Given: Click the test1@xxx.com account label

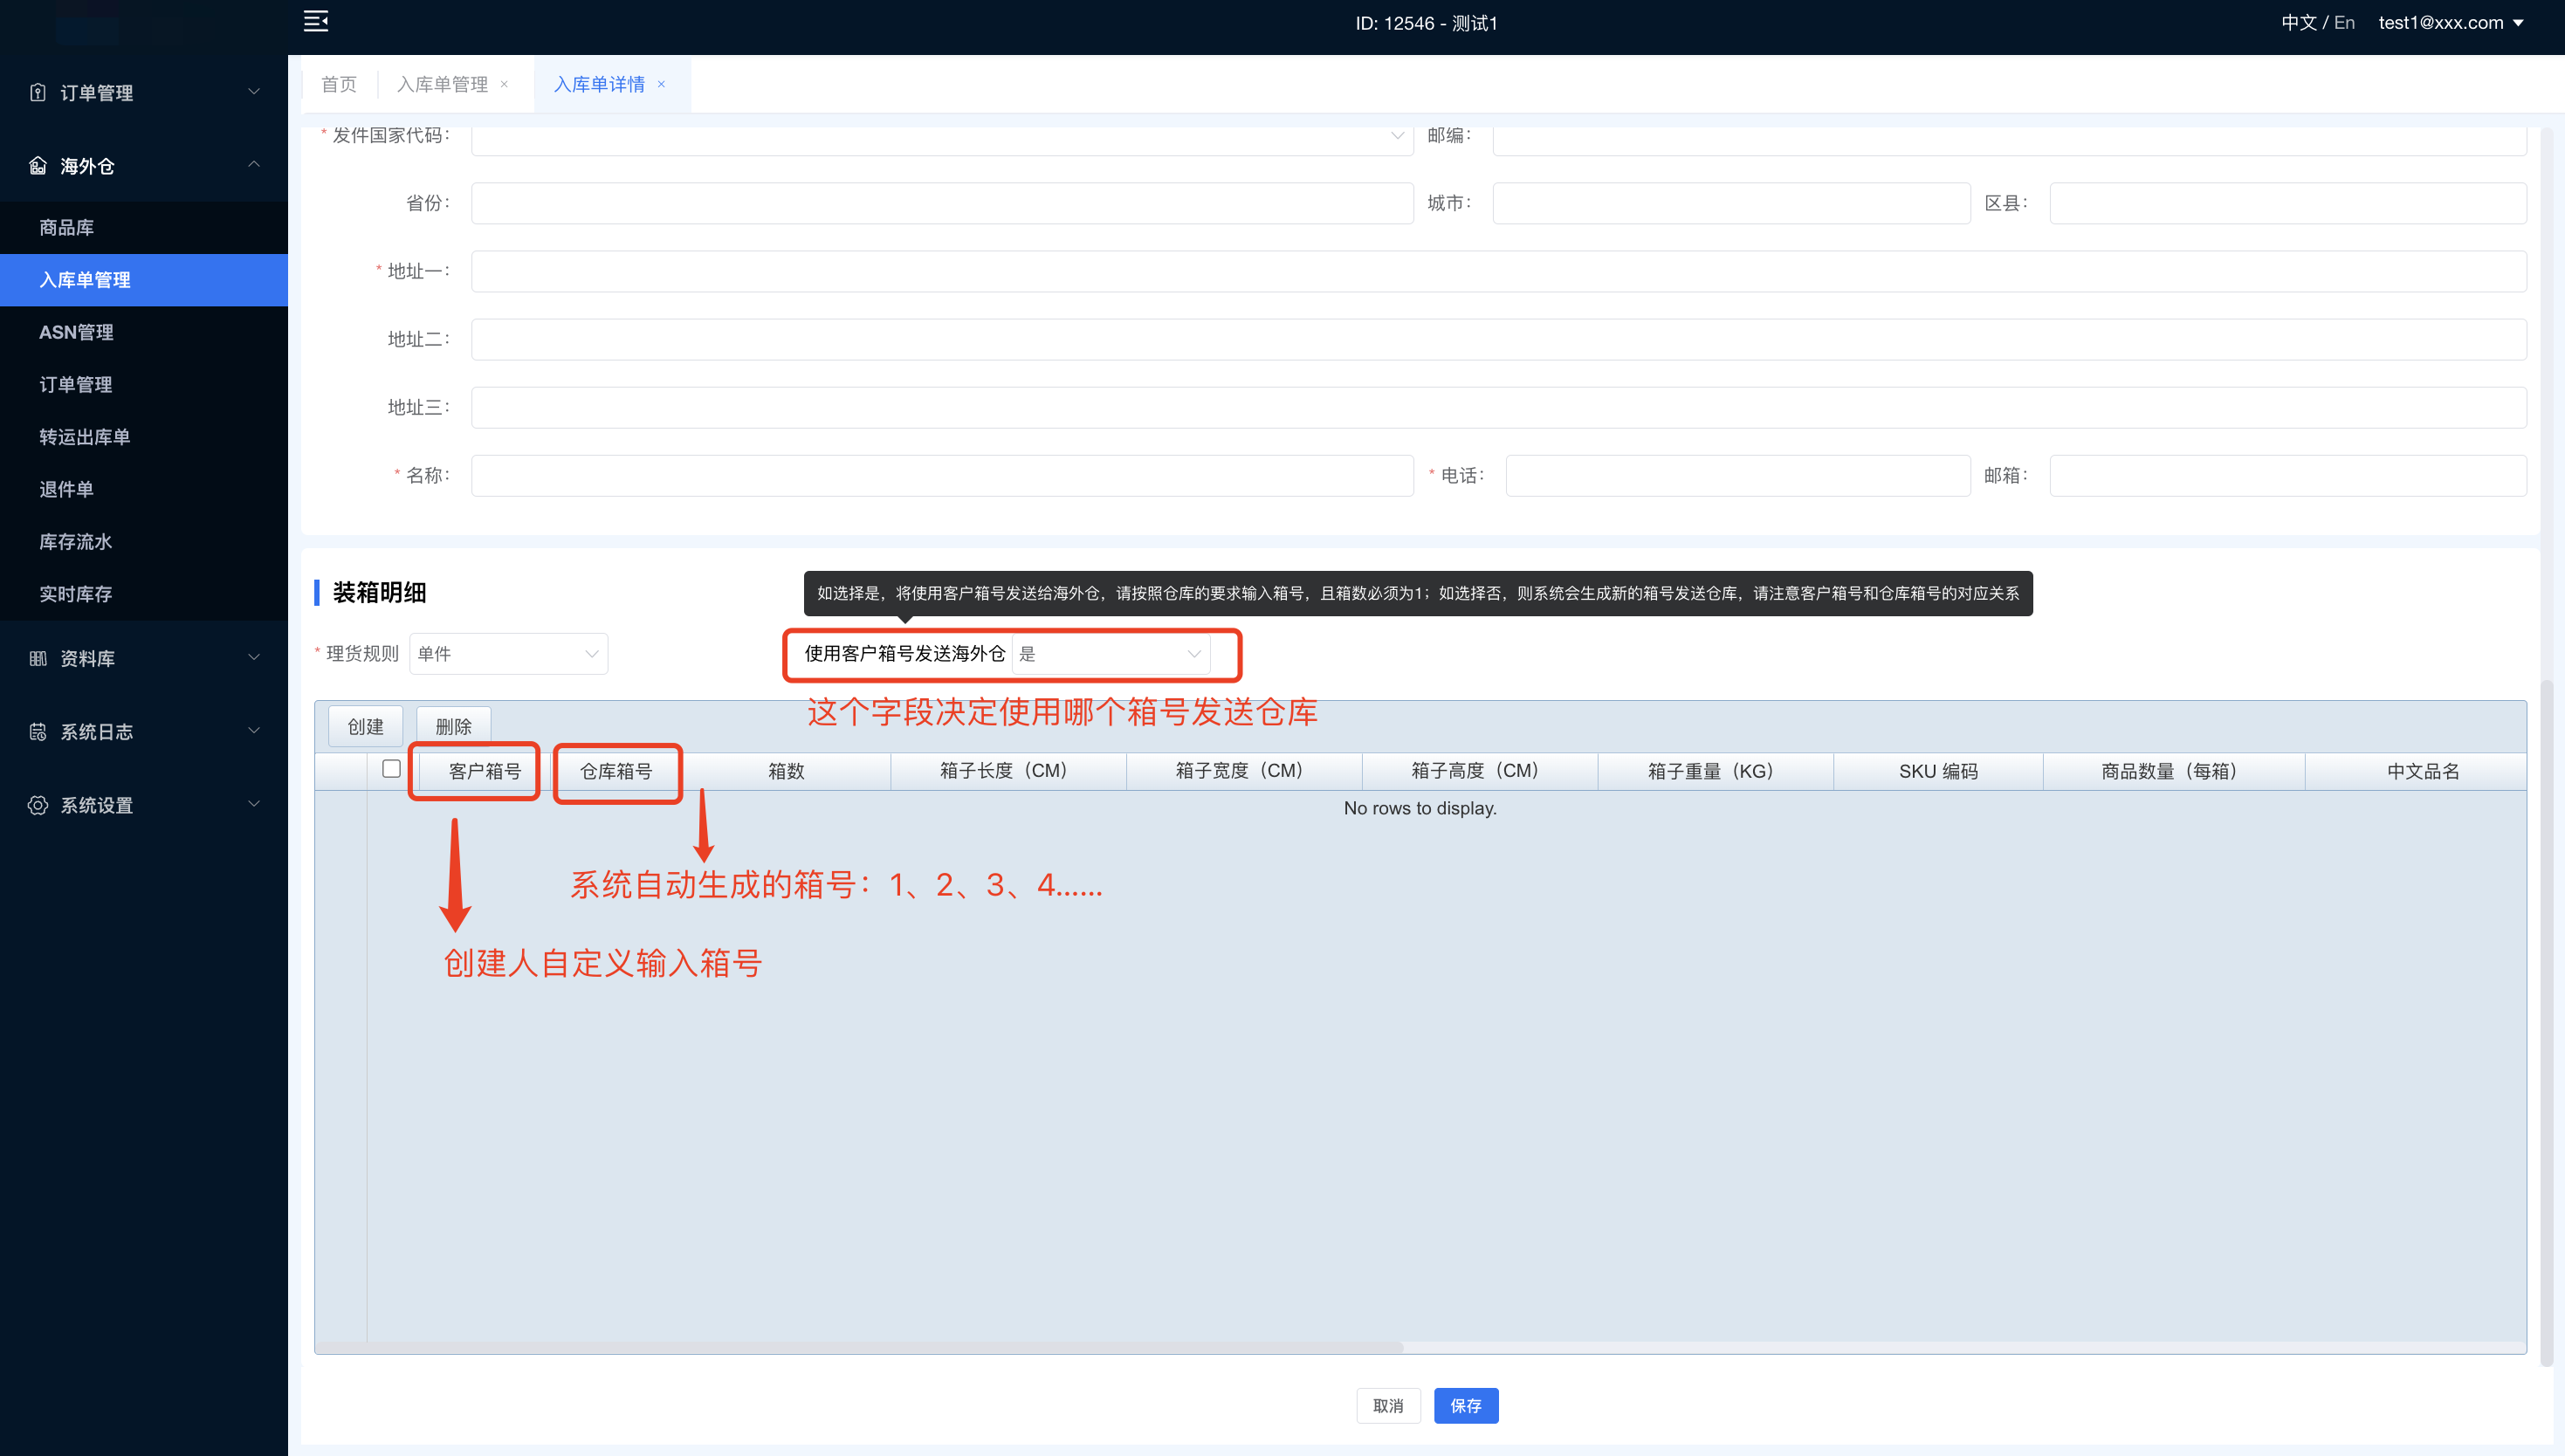Looking at the screenshot, I should pos(2441,23).
